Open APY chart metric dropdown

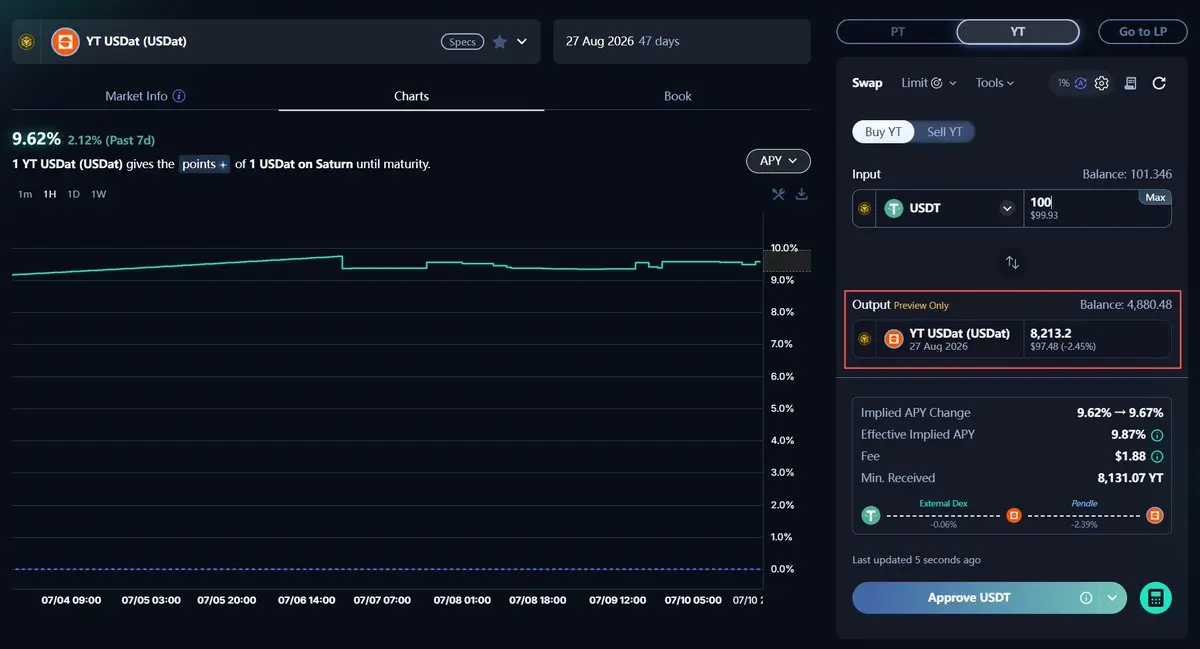pyautogui.click(x=778, y=161)
